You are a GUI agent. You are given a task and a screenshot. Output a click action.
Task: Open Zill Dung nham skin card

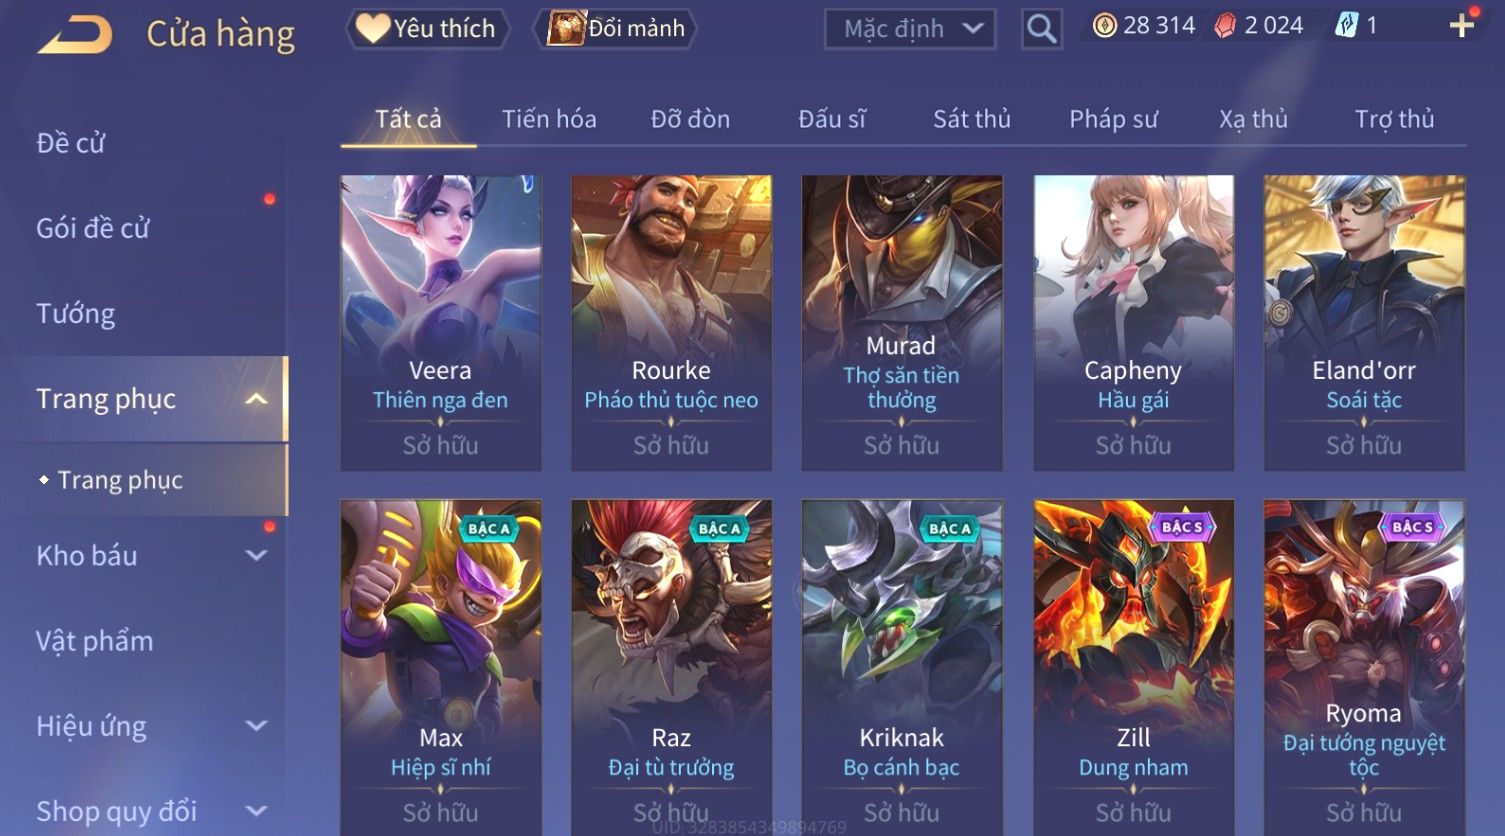[x=1134, y=665]
